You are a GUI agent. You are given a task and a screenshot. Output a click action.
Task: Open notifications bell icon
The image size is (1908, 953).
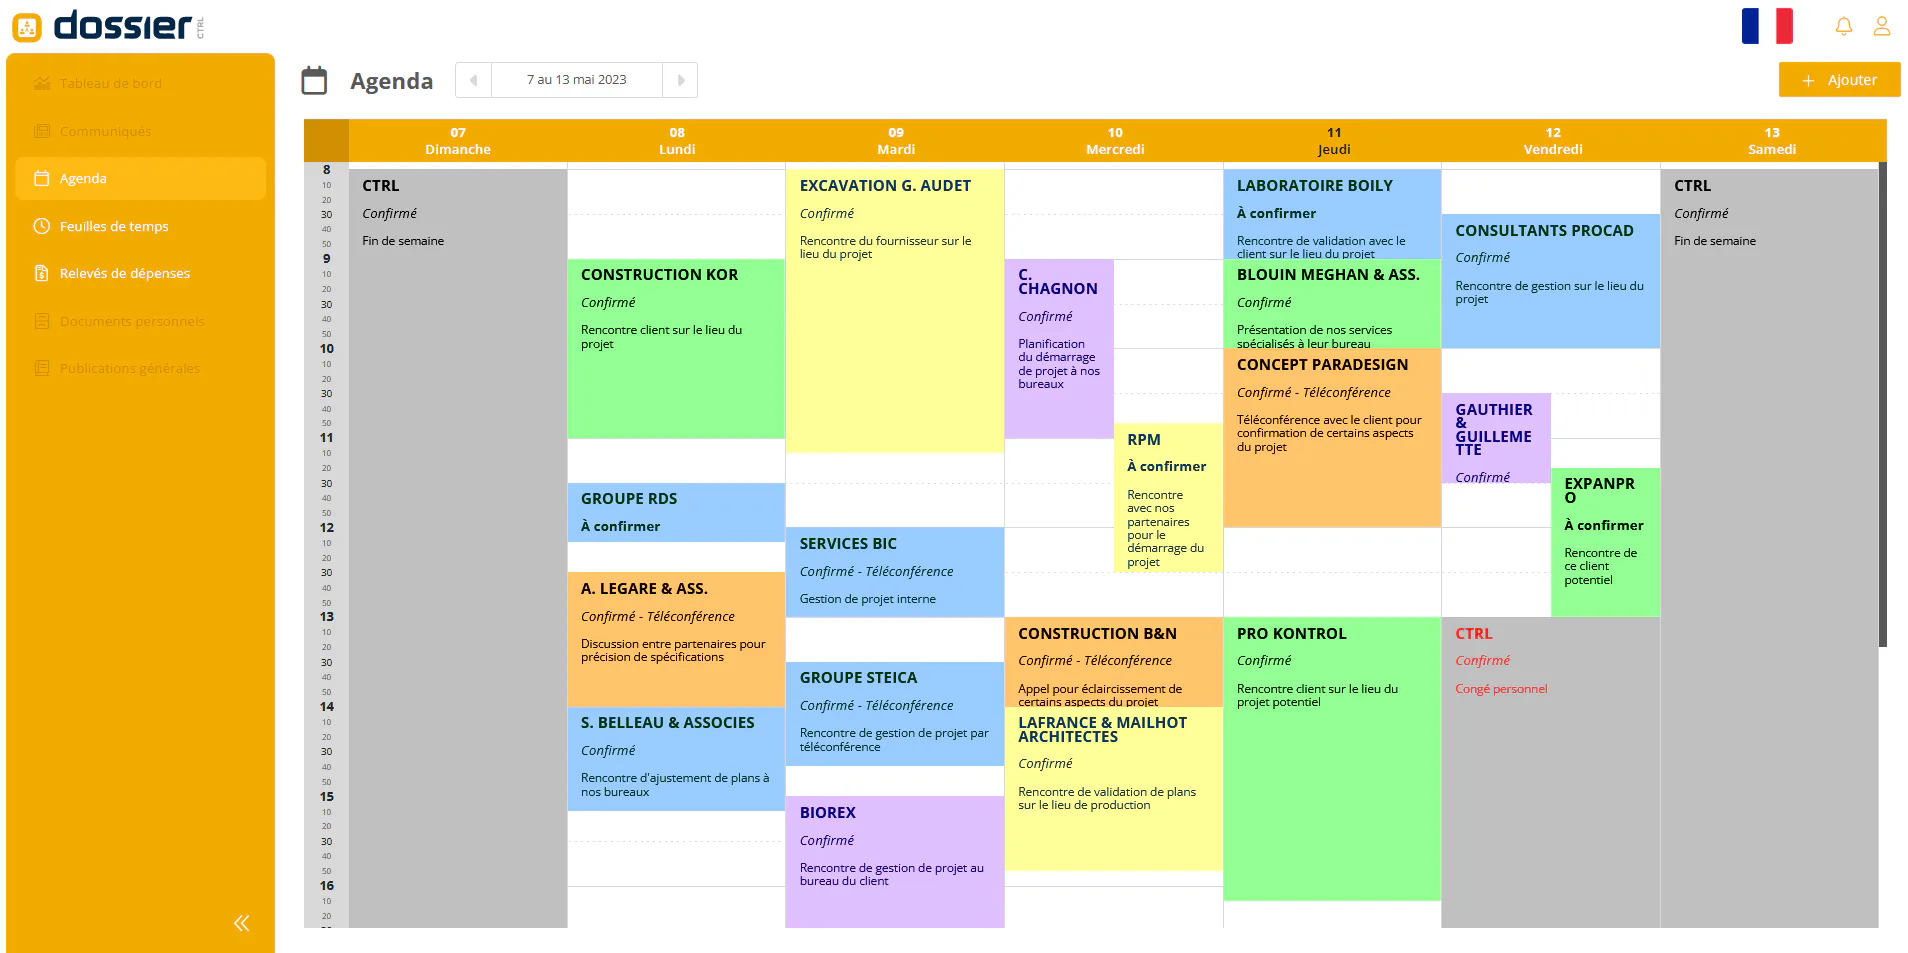[1844, 26]
